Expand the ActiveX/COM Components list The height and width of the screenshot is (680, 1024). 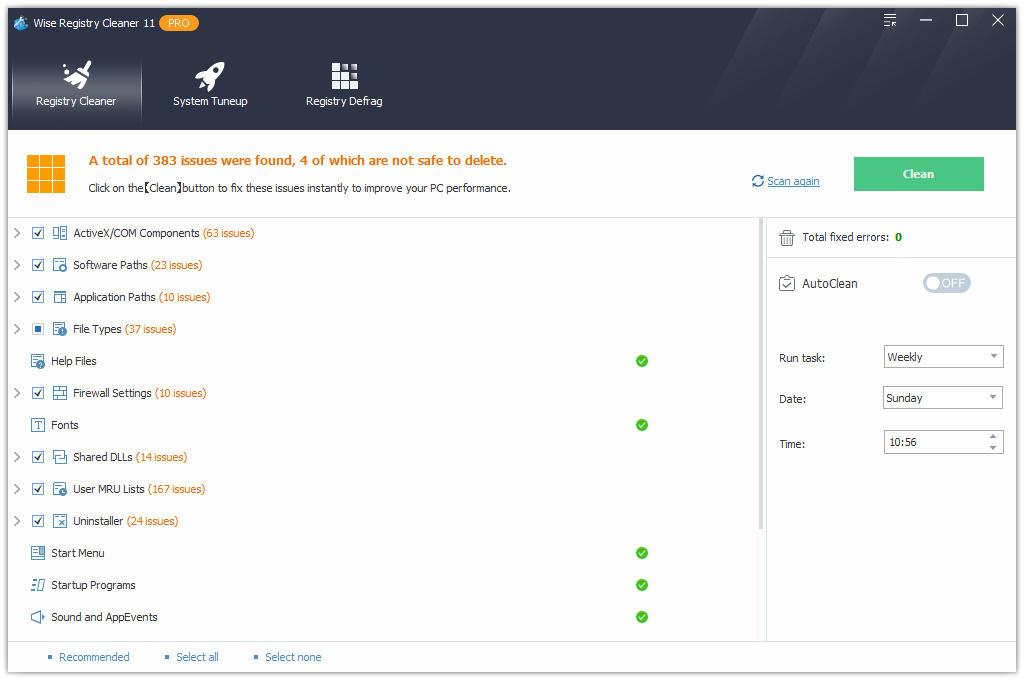17,233
